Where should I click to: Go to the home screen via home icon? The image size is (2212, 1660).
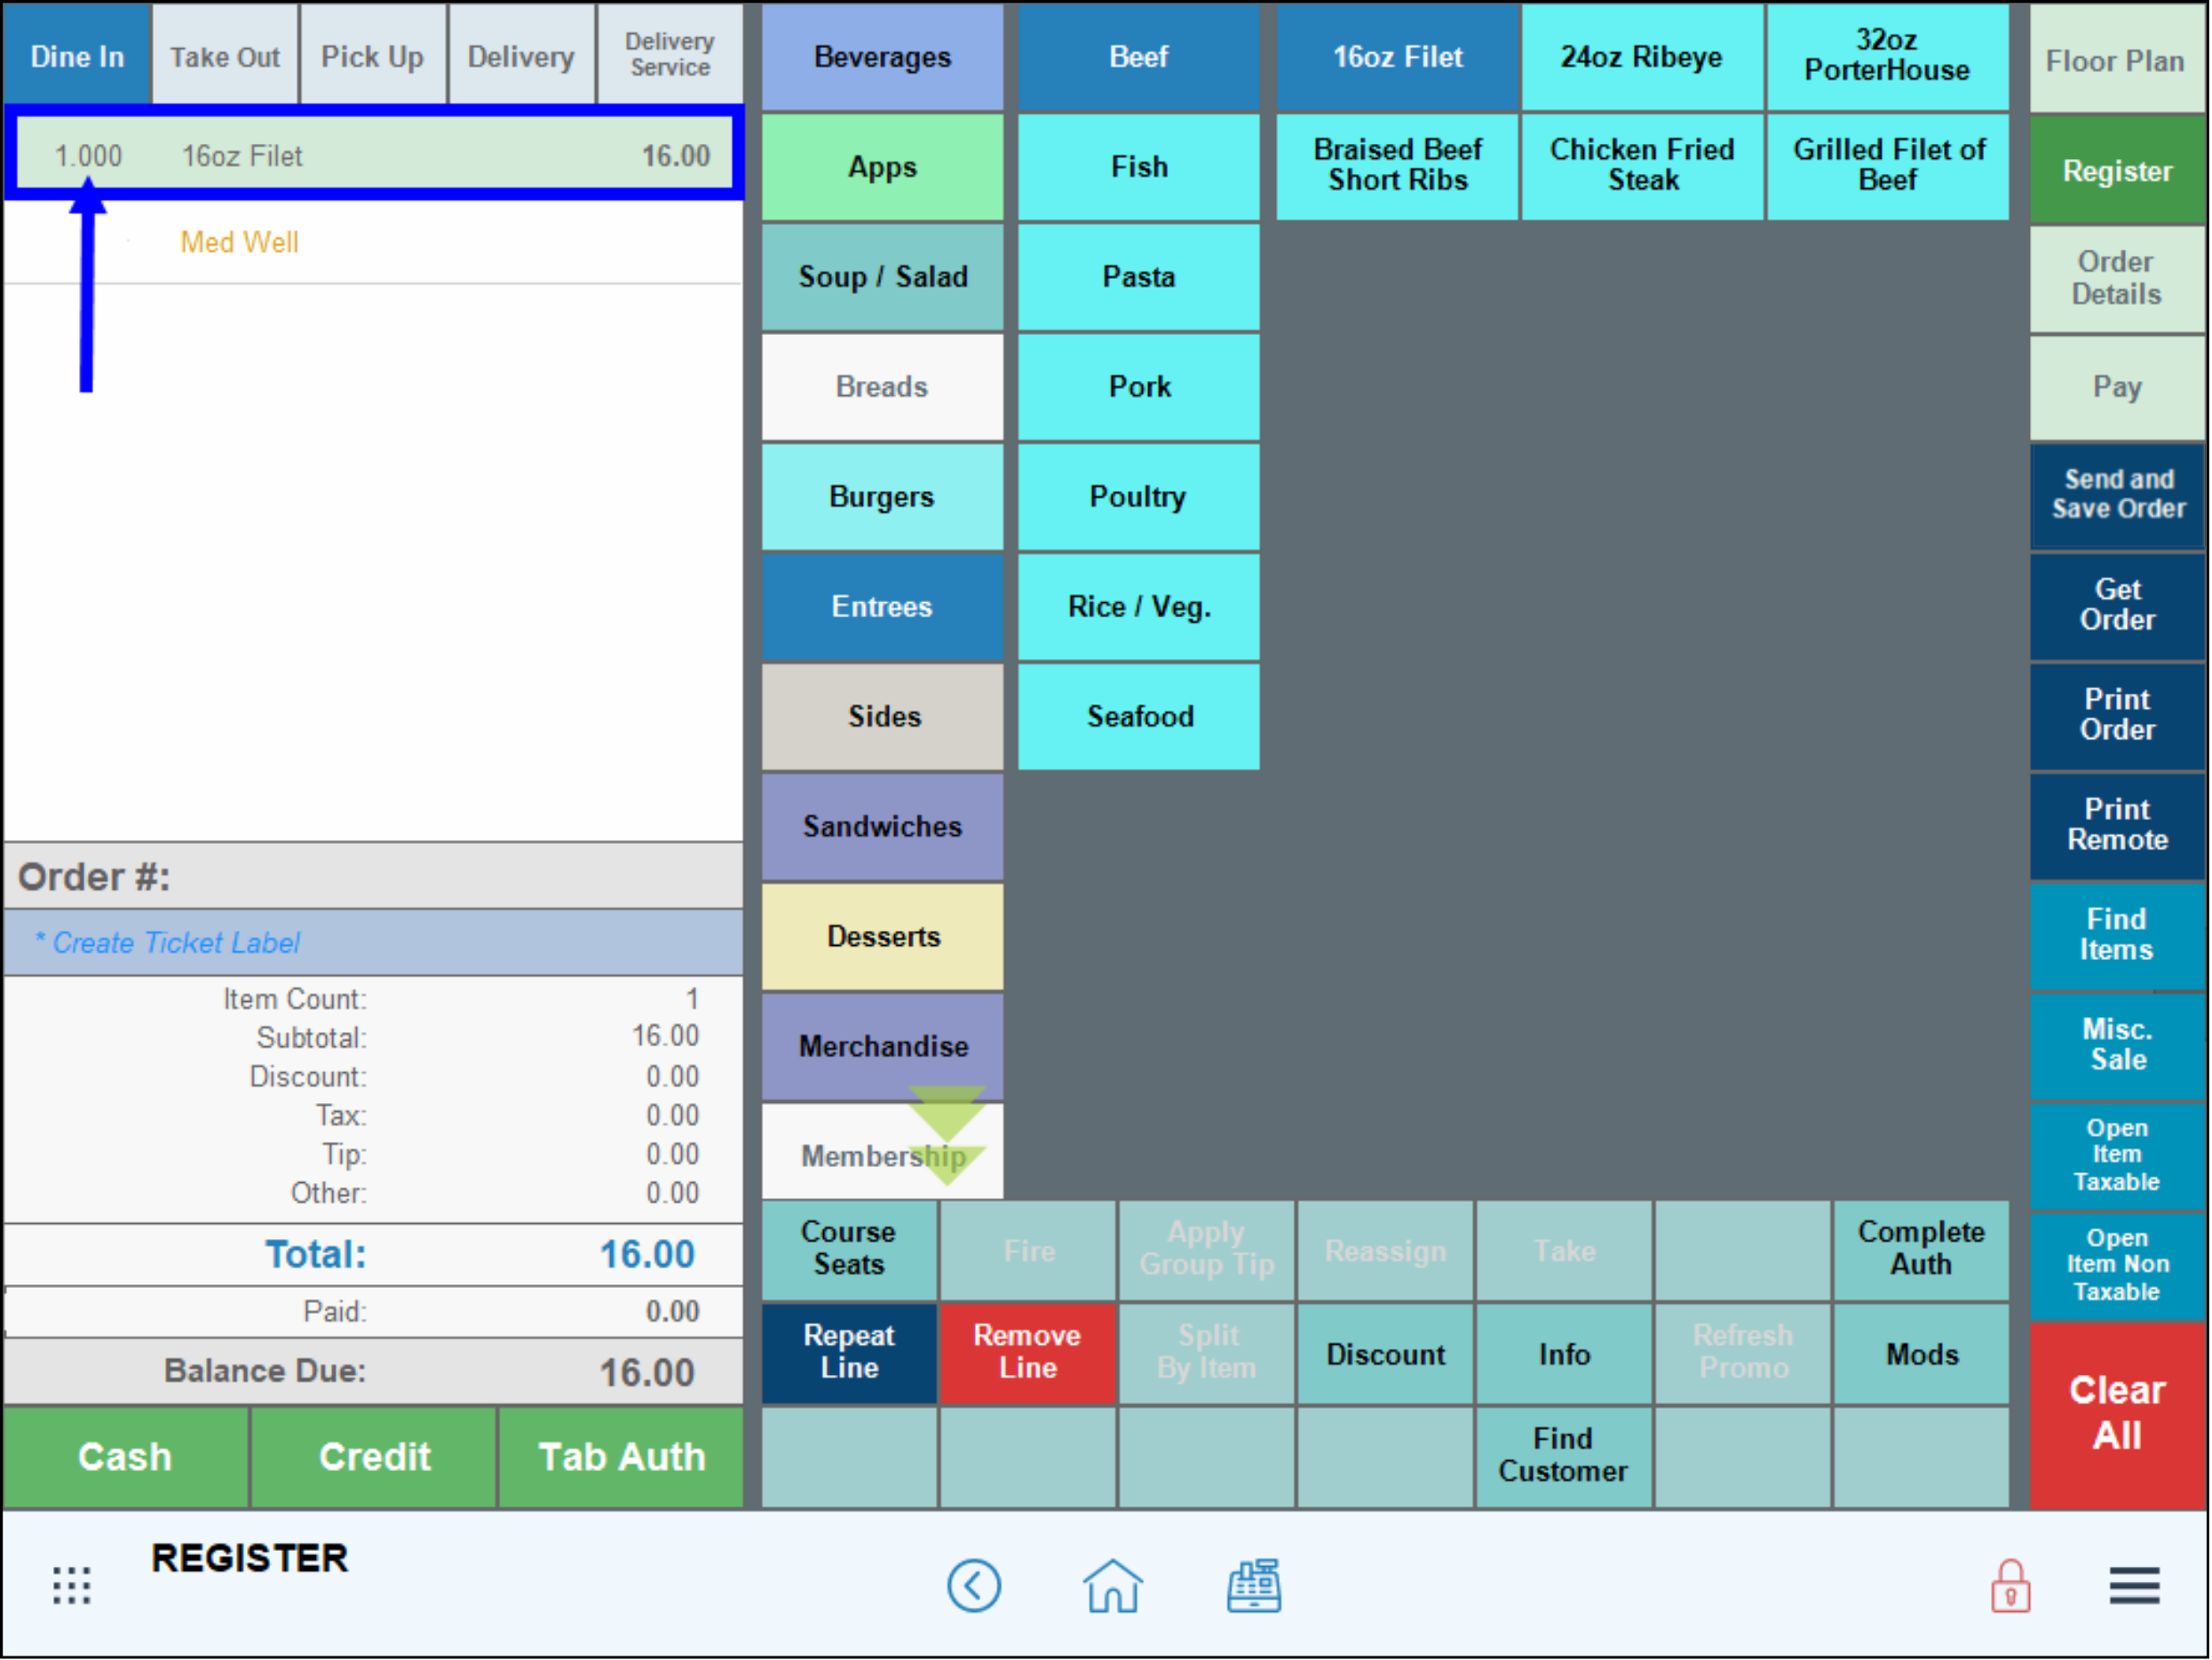tap(1111, 1586)
